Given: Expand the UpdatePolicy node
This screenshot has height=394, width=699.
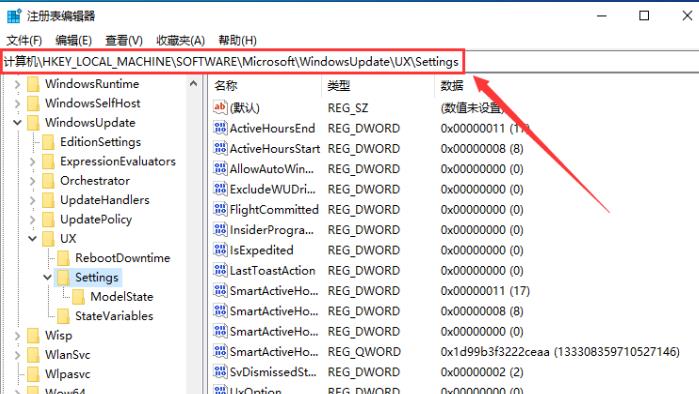Looking at the screenshot, I should pyautogui.click(x=32, y=219).
